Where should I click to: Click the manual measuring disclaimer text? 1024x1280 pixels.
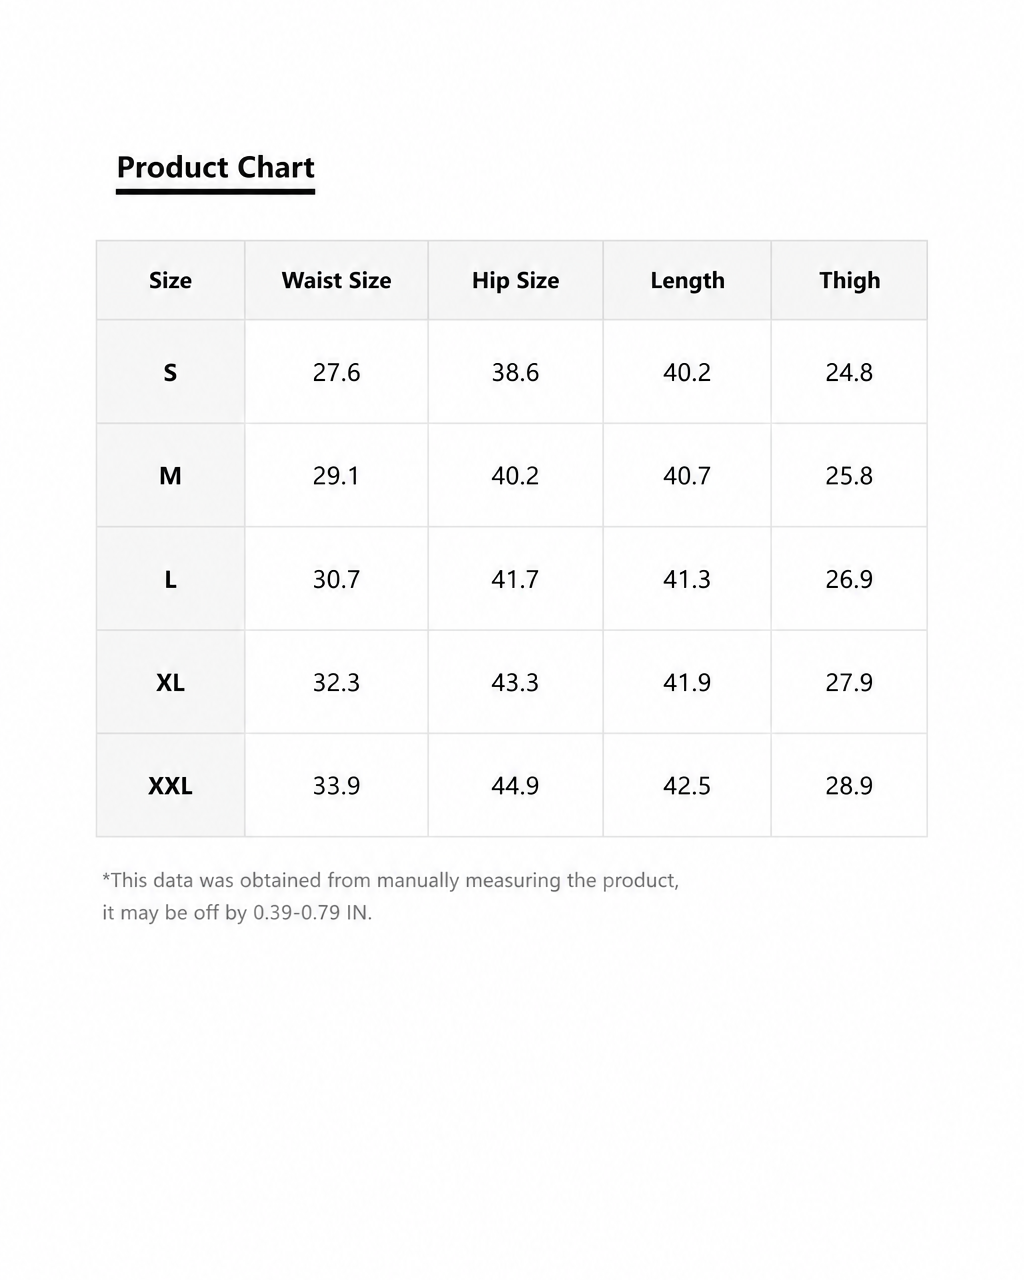pos(390,896)
